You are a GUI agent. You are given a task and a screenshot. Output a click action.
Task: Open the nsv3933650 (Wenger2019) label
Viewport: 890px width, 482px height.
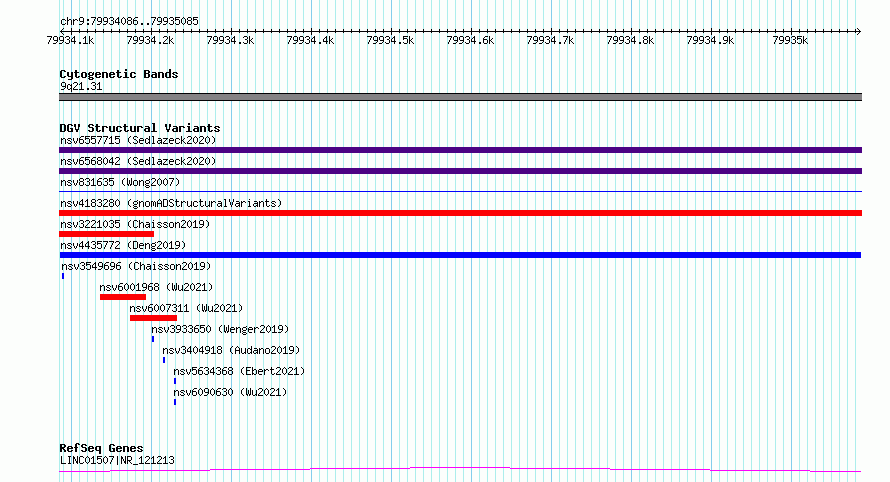click(220, 329)
